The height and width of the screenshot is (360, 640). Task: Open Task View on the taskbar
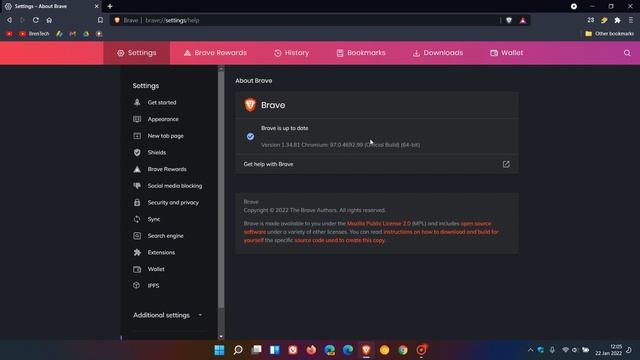pos(256,350)
